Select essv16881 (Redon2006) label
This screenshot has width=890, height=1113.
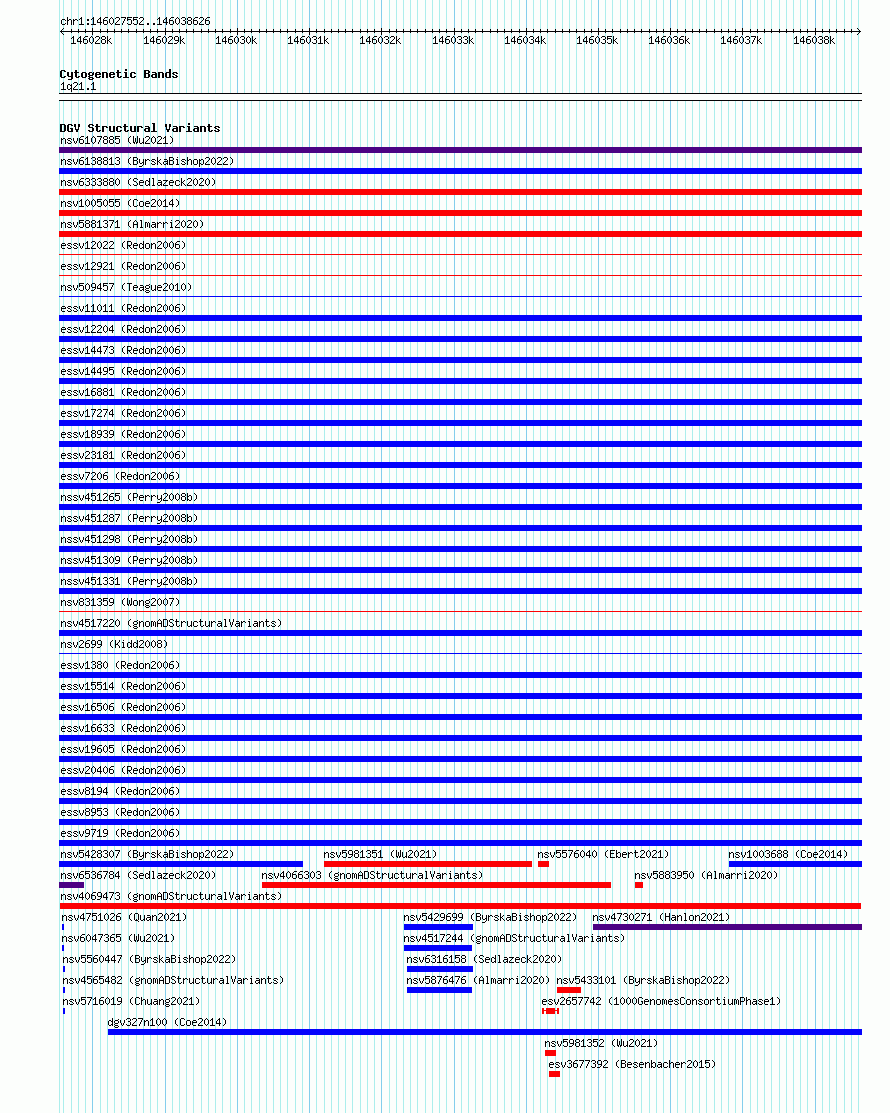coord(123,393)
